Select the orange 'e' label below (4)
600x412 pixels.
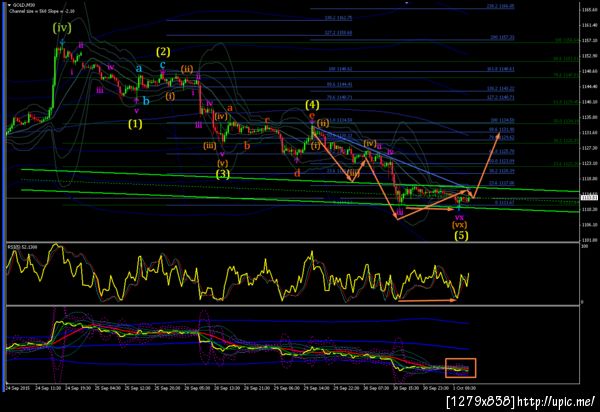[x=312, y=115]
